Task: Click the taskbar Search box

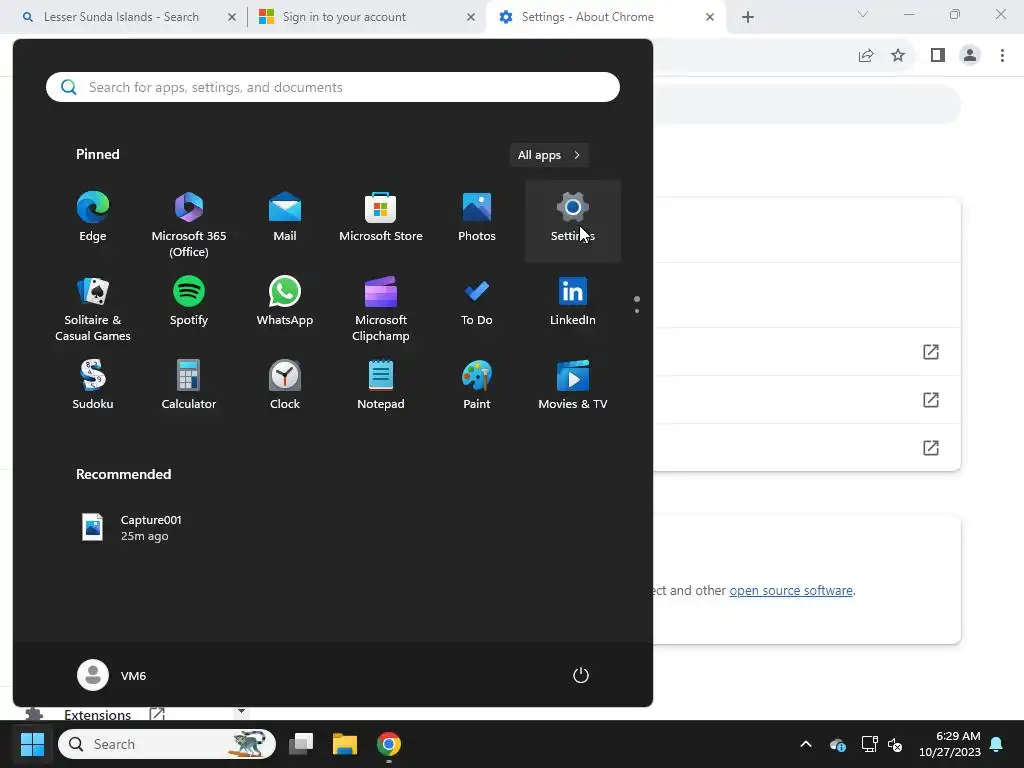Action: click(167, 744)
